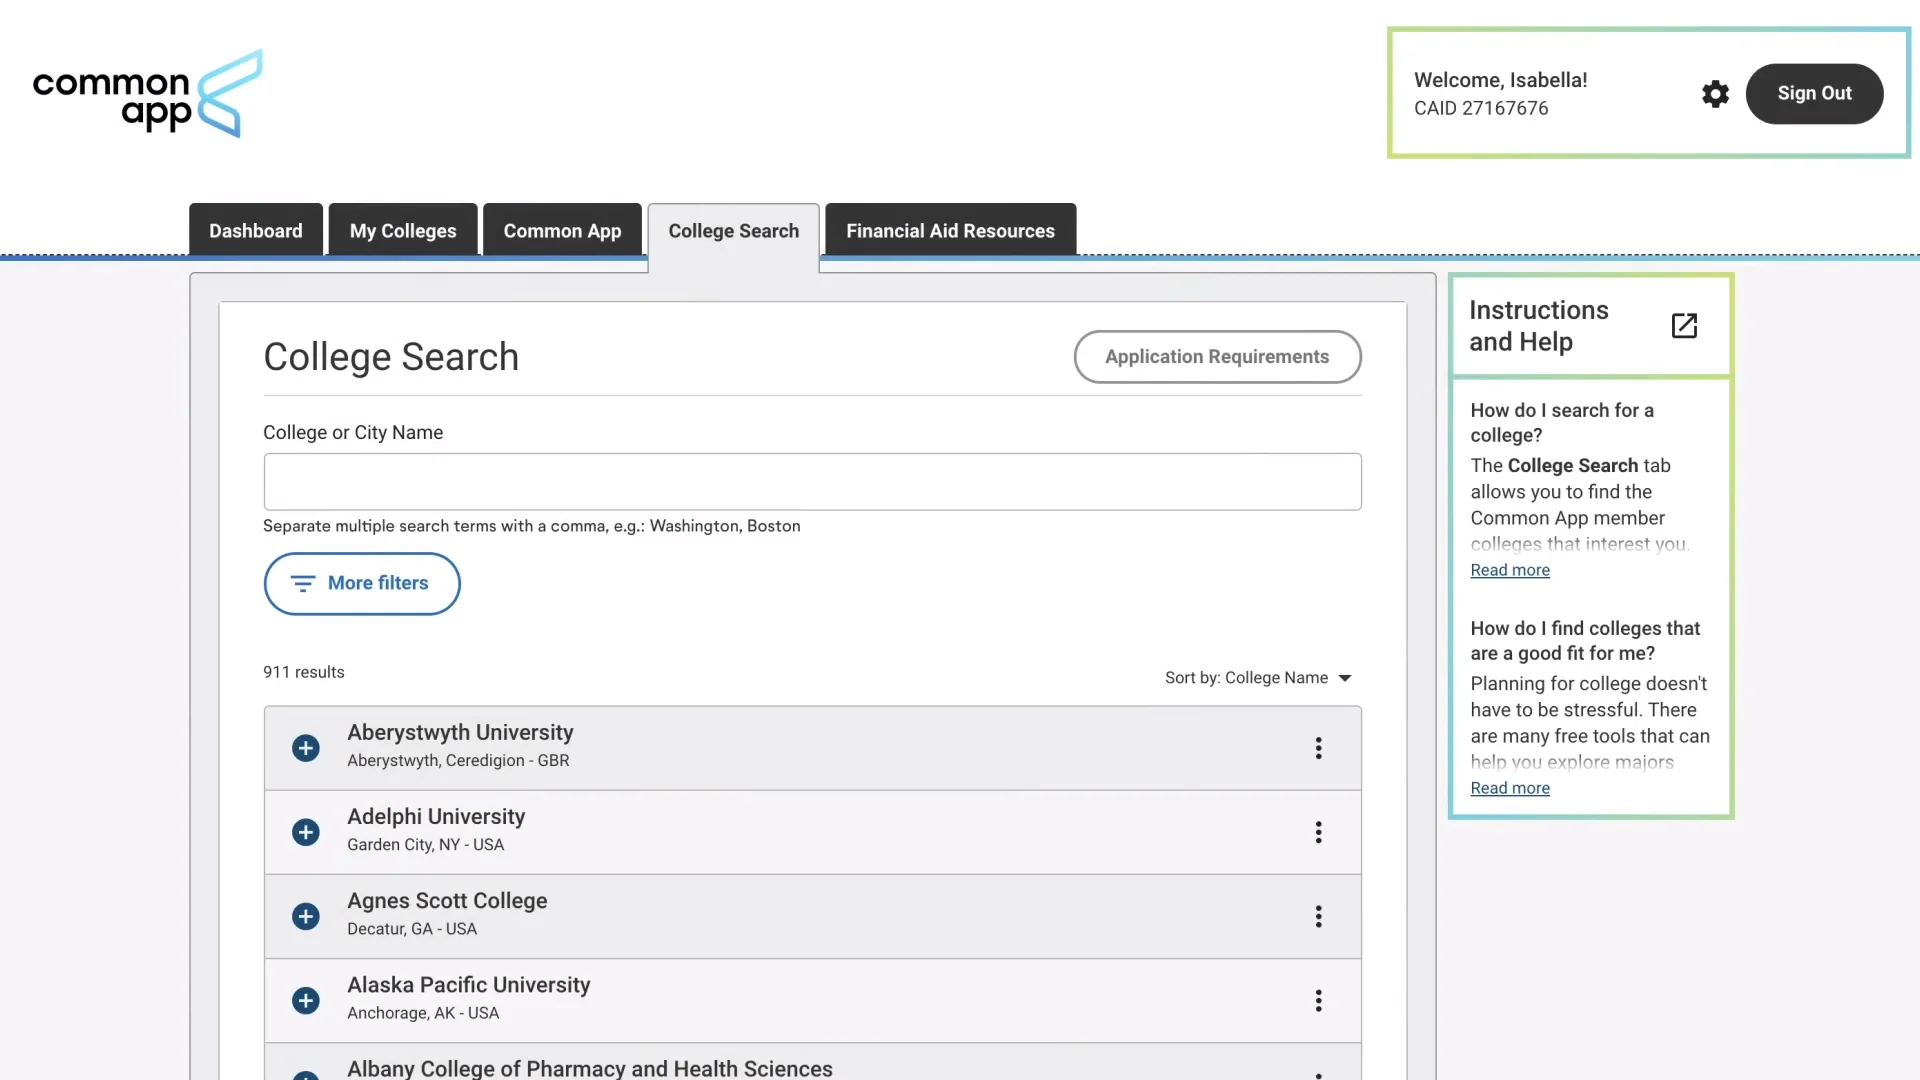Screen dimensions: 1920x1080
Task: Read more about finding colleges that fit
Action: (1510, 789)
